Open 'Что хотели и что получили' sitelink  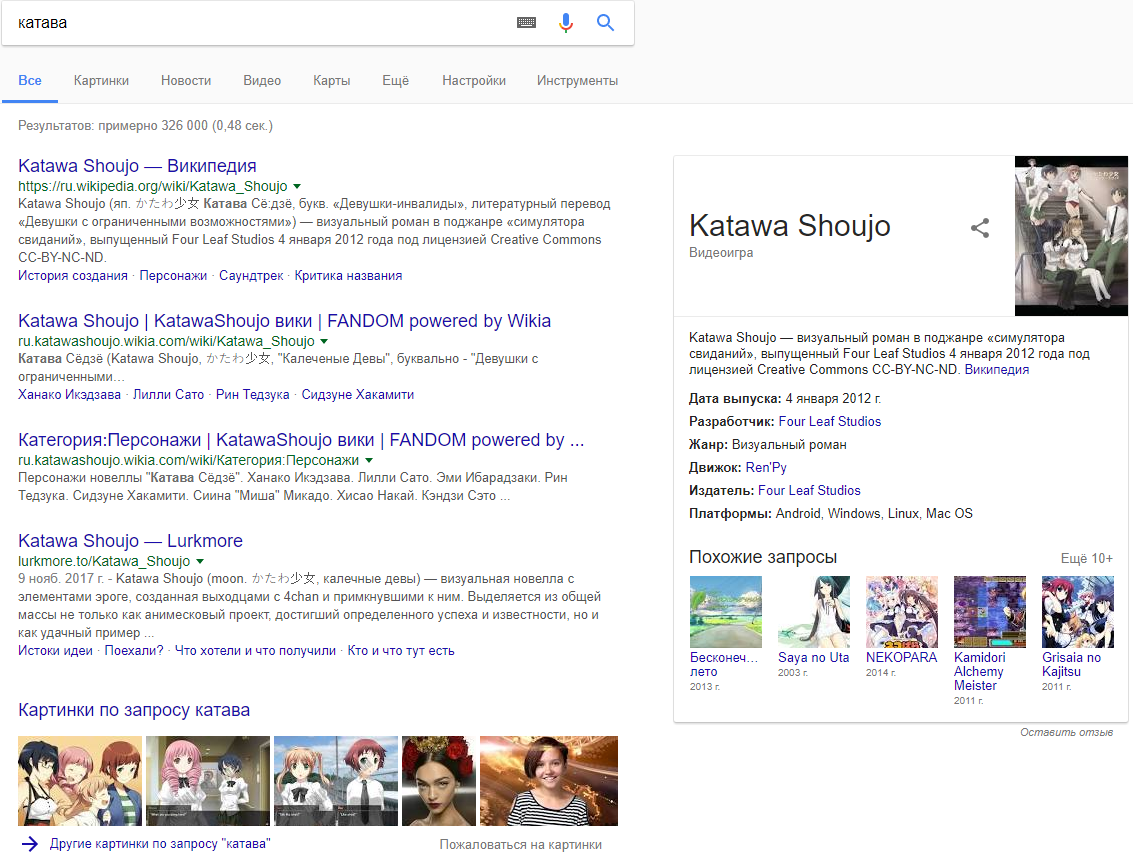[x=255, y=650]
